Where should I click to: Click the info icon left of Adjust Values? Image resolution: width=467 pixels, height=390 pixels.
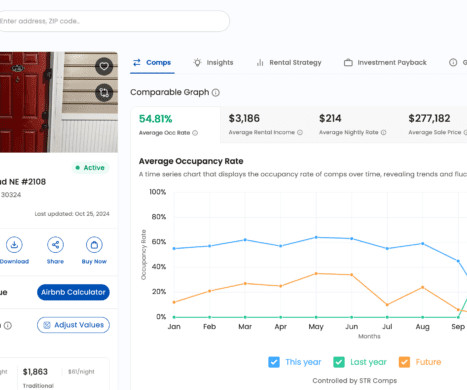click(x=8, y=325)
